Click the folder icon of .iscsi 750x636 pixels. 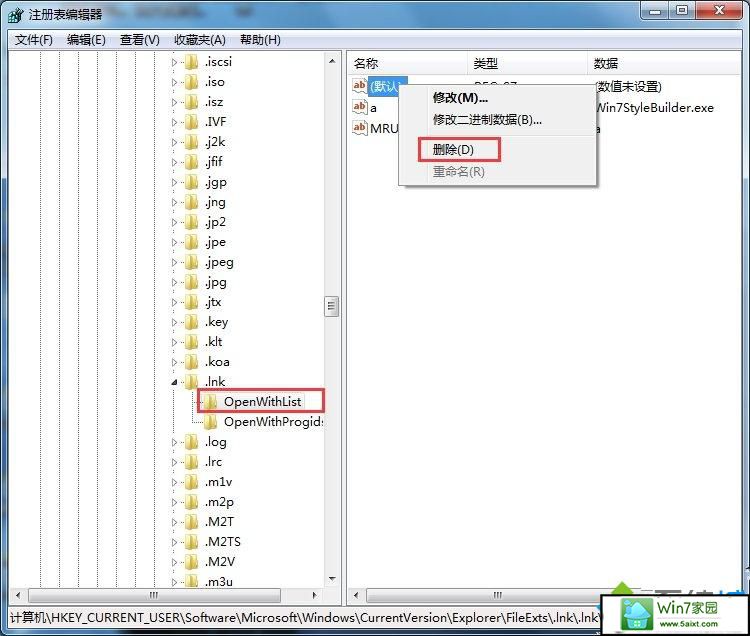coord(192,62)
